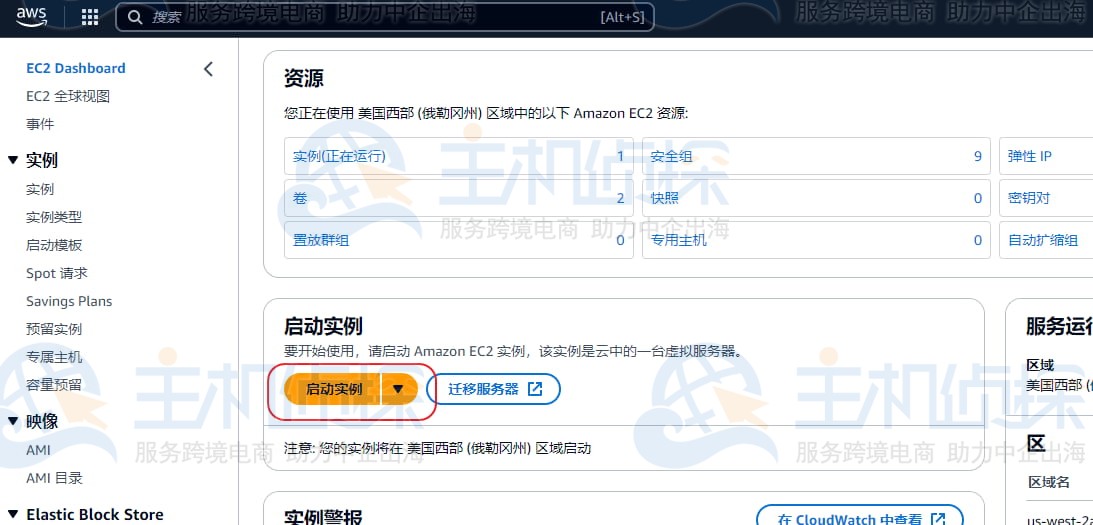Open EC2 全球视图 in sidebar
Screen dimensions: 1093x525
tap(68, 96)
